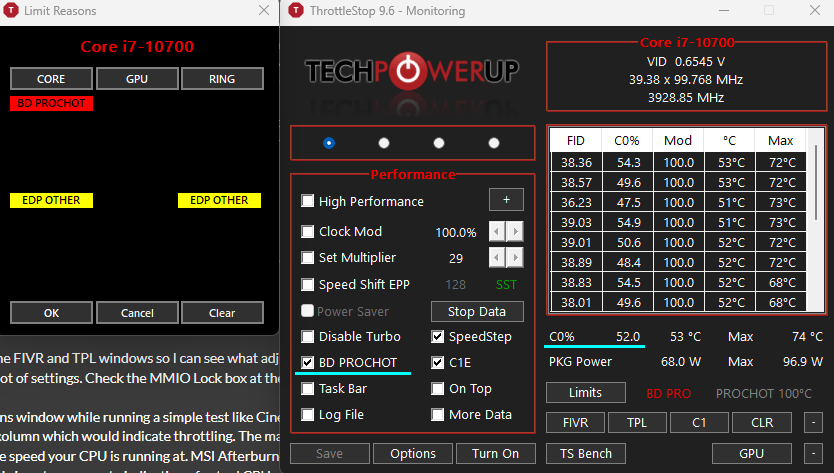Launch TS Bench

click(586, 454)
